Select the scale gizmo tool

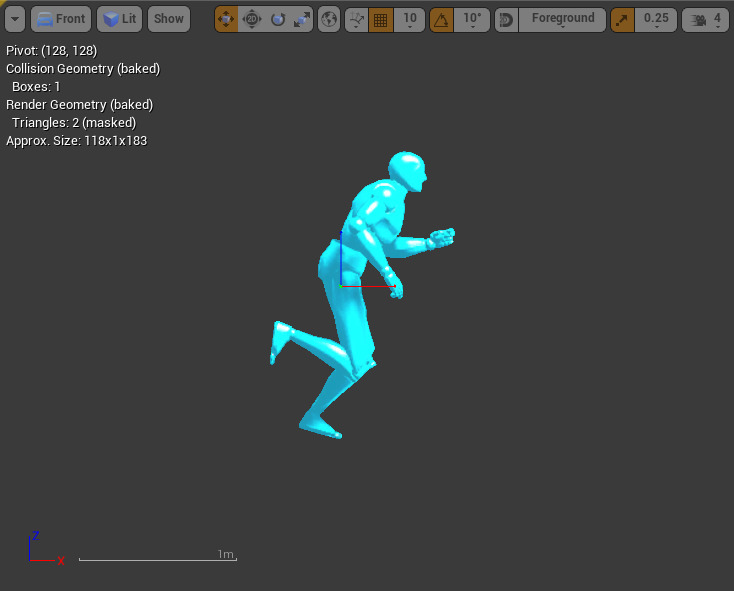tap(301, 19)
